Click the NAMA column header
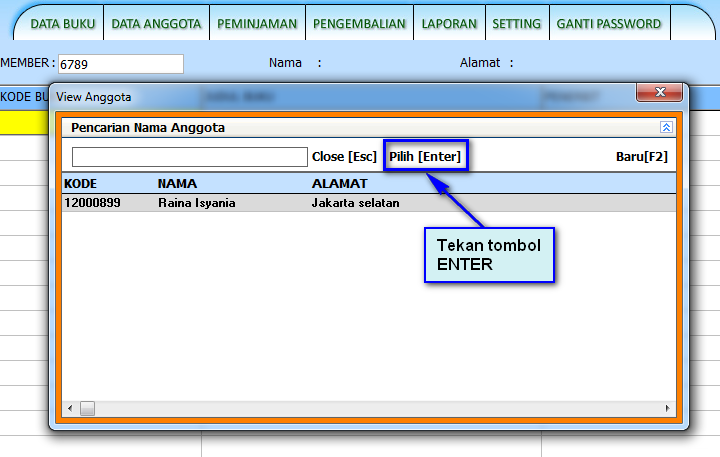720x457 pixels. point(177,184)
